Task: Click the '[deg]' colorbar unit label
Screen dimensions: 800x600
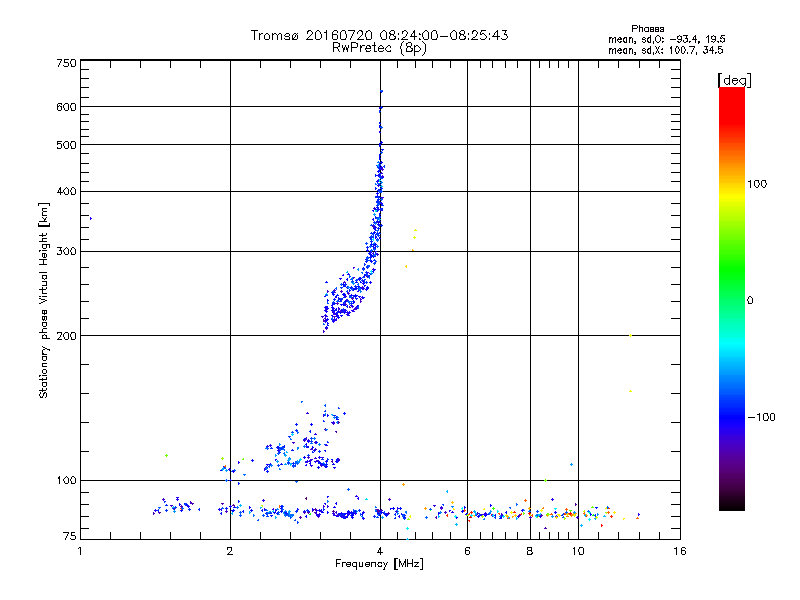Action: 734,80
